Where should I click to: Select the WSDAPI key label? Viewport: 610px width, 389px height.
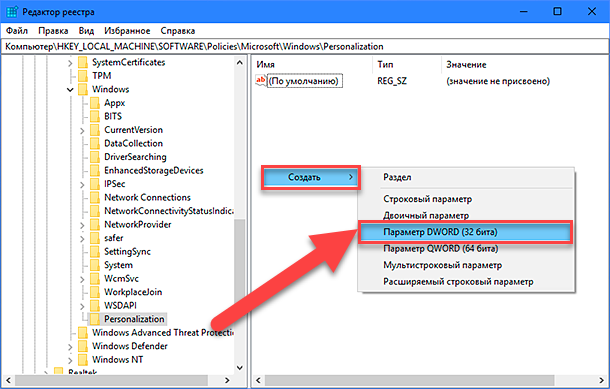point(120,306)
